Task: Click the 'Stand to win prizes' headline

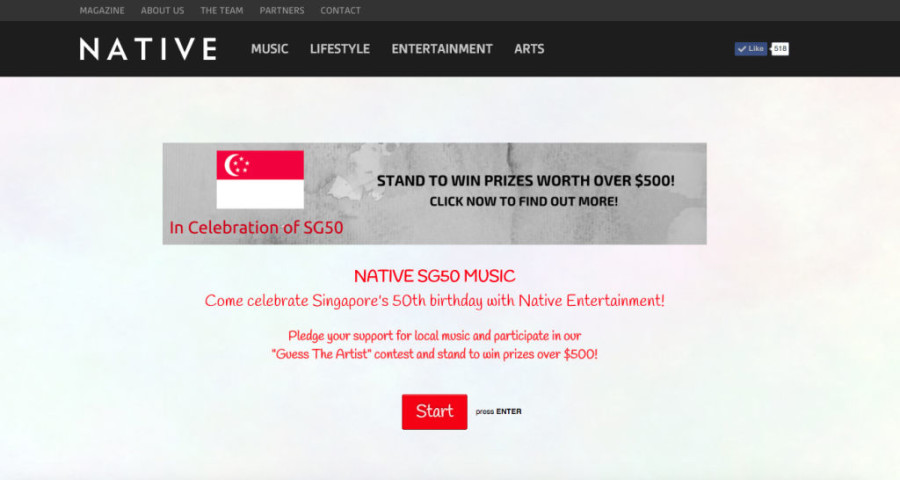Action: coord(526,180)
